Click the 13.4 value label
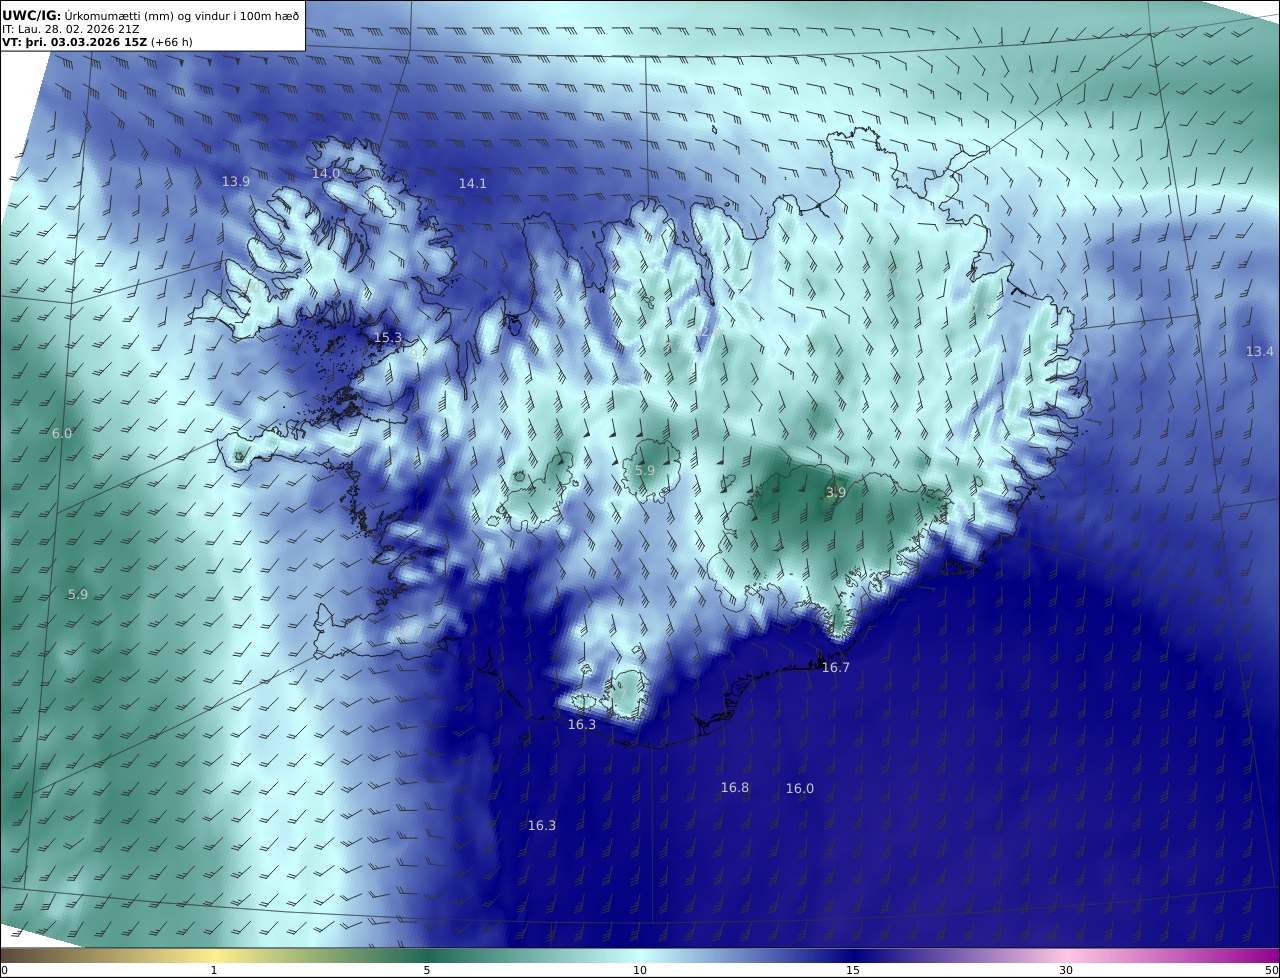Screen dimensions: 1280x978 (x=1260, y=351)
